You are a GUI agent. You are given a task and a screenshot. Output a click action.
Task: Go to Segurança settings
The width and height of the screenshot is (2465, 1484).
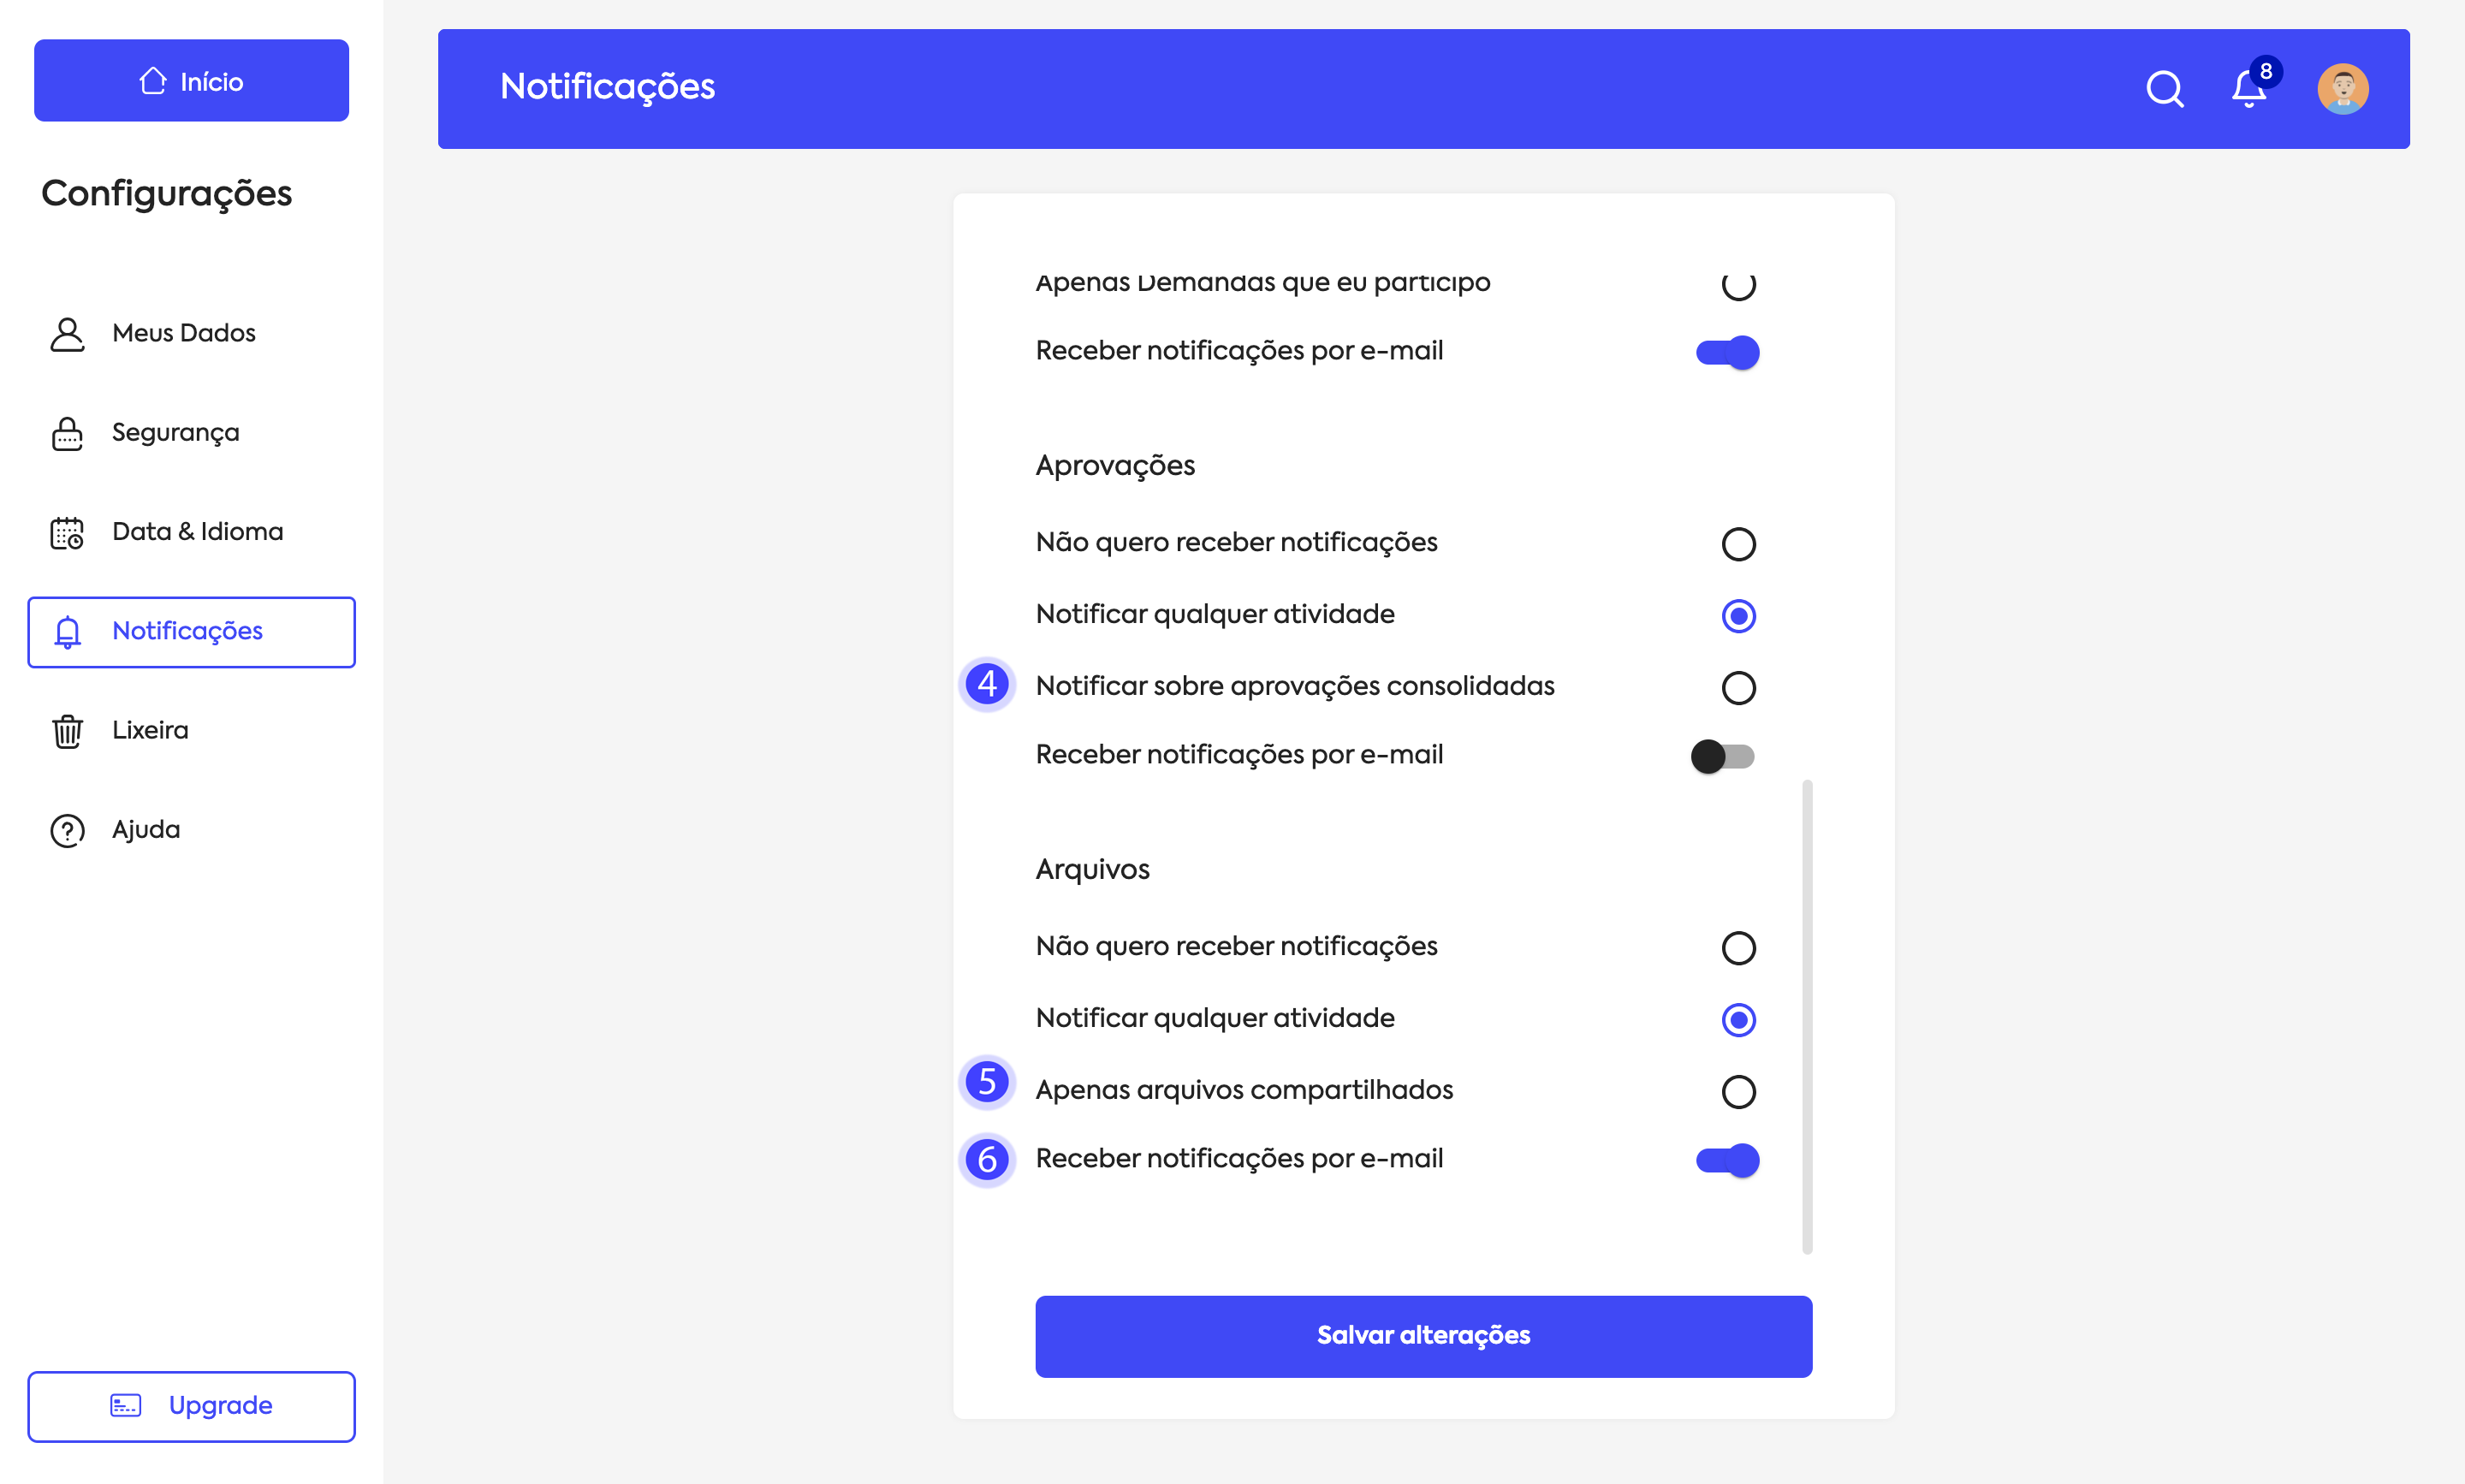pyautogui.click(x=175, y=433)
